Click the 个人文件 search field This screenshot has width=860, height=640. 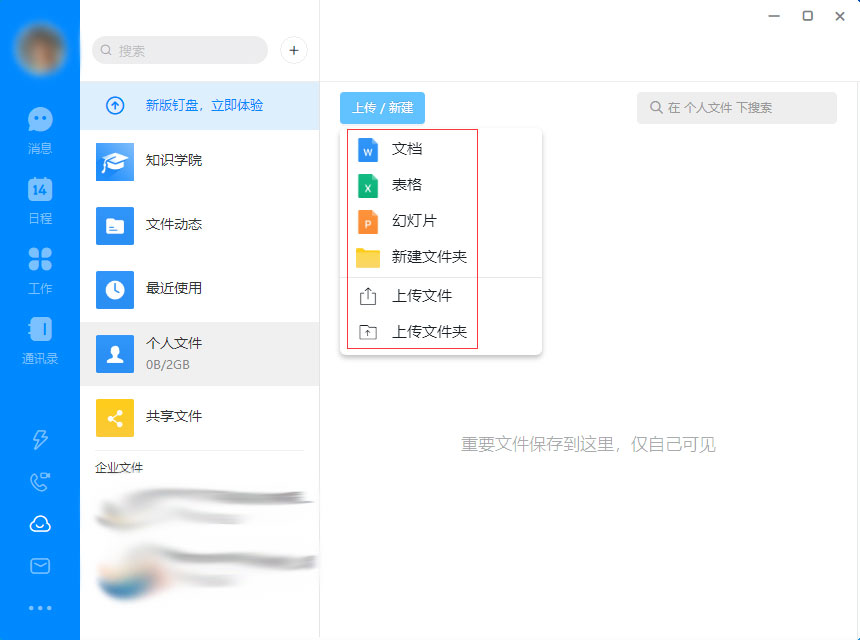pos(737,107)
